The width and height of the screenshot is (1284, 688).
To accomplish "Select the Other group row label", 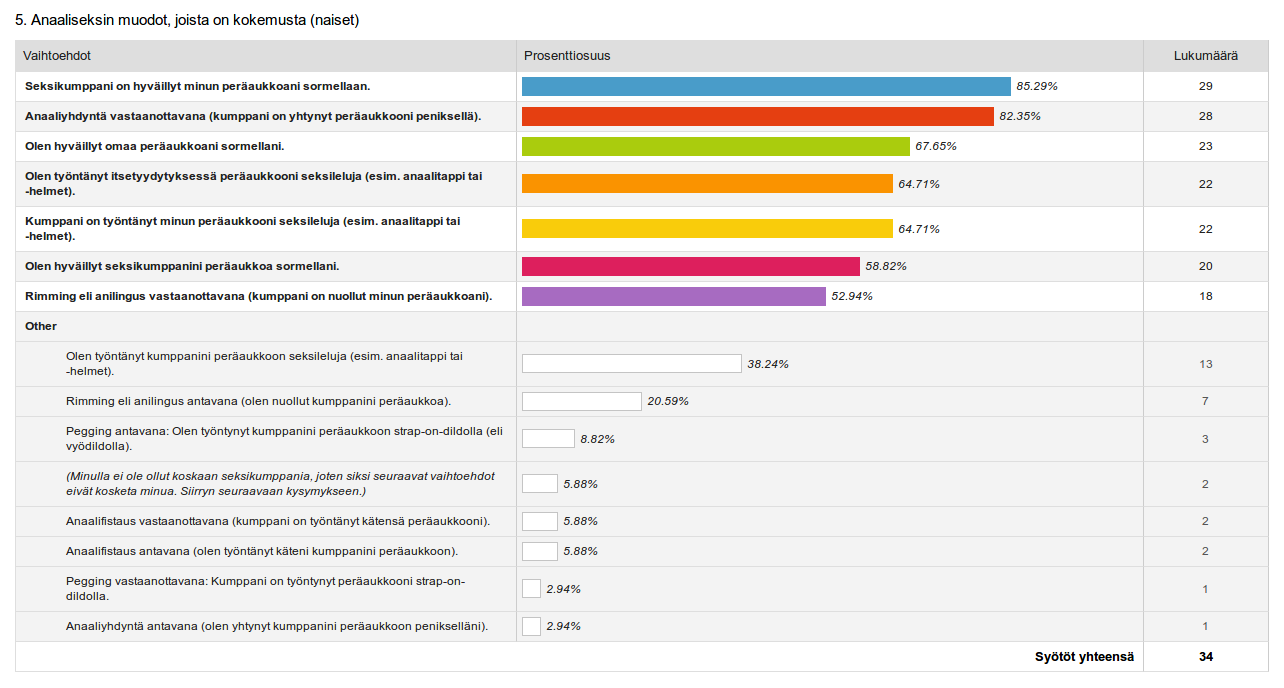I will coord(41,326).
